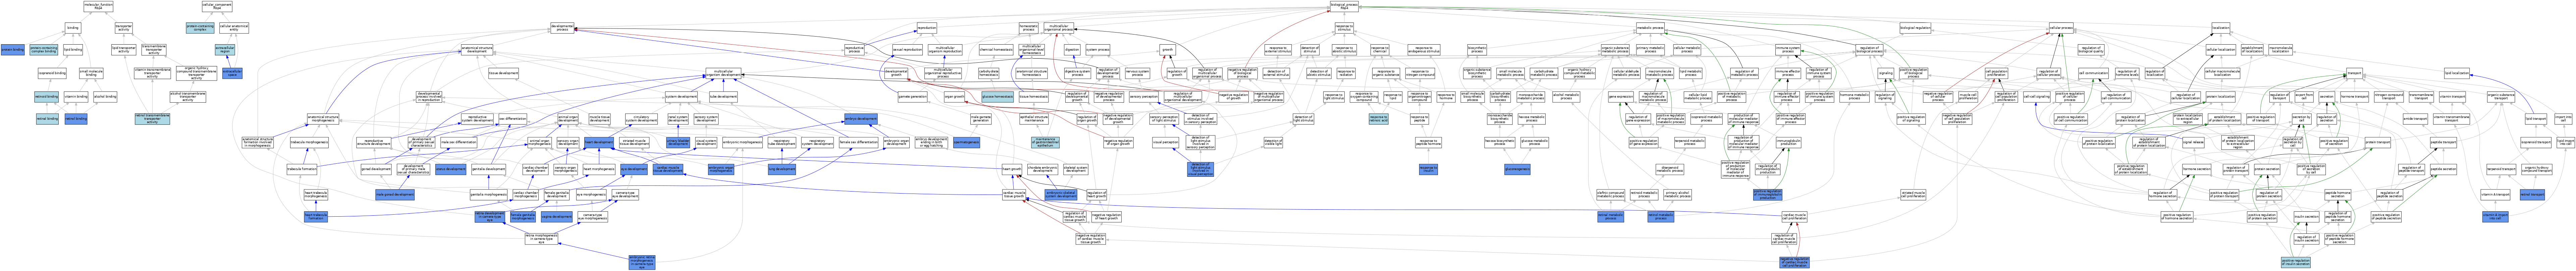Select the 'small molecule binding' node
The width and height of the screenshot is (2576, 271).
click(91, 73)
